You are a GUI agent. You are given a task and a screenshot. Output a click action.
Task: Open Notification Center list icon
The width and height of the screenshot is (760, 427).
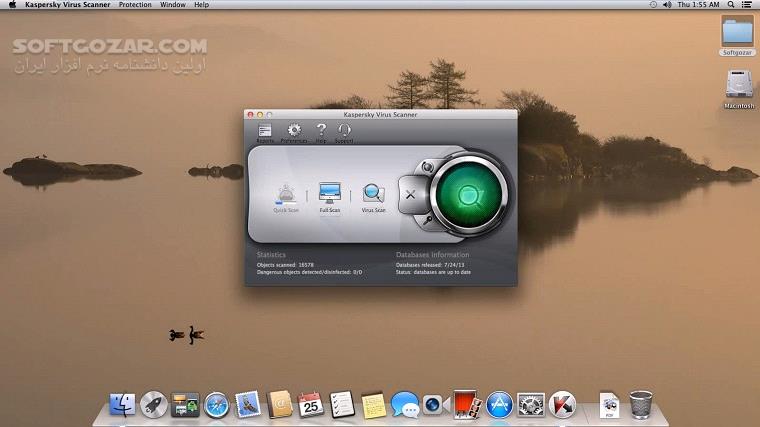coord(747,4)
